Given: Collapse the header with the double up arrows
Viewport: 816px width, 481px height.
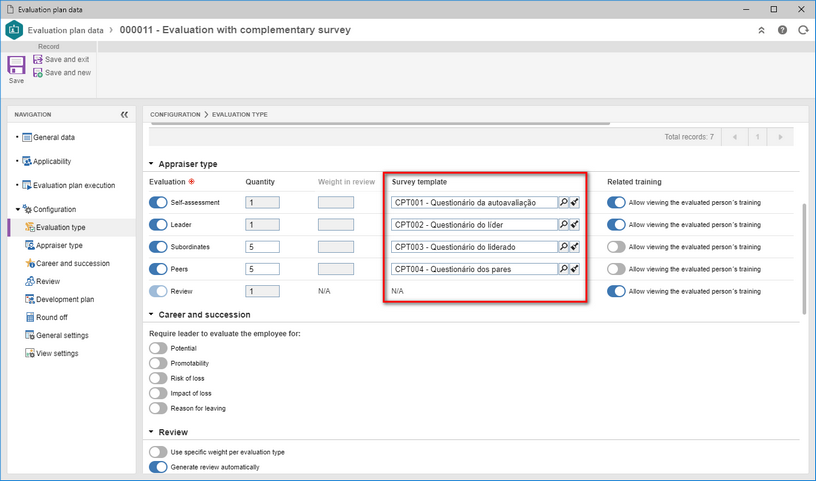Looking at the screenshot, I should [761, 30].
